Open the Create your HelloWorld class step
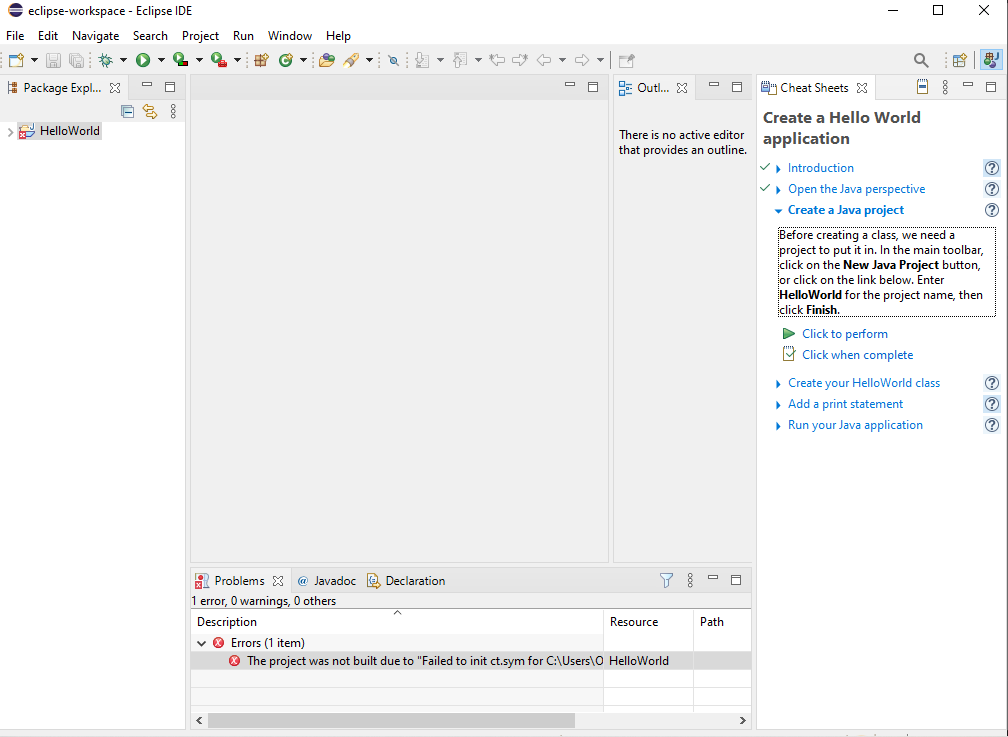This screenshot has height=737, width=1008. [863, 383]
